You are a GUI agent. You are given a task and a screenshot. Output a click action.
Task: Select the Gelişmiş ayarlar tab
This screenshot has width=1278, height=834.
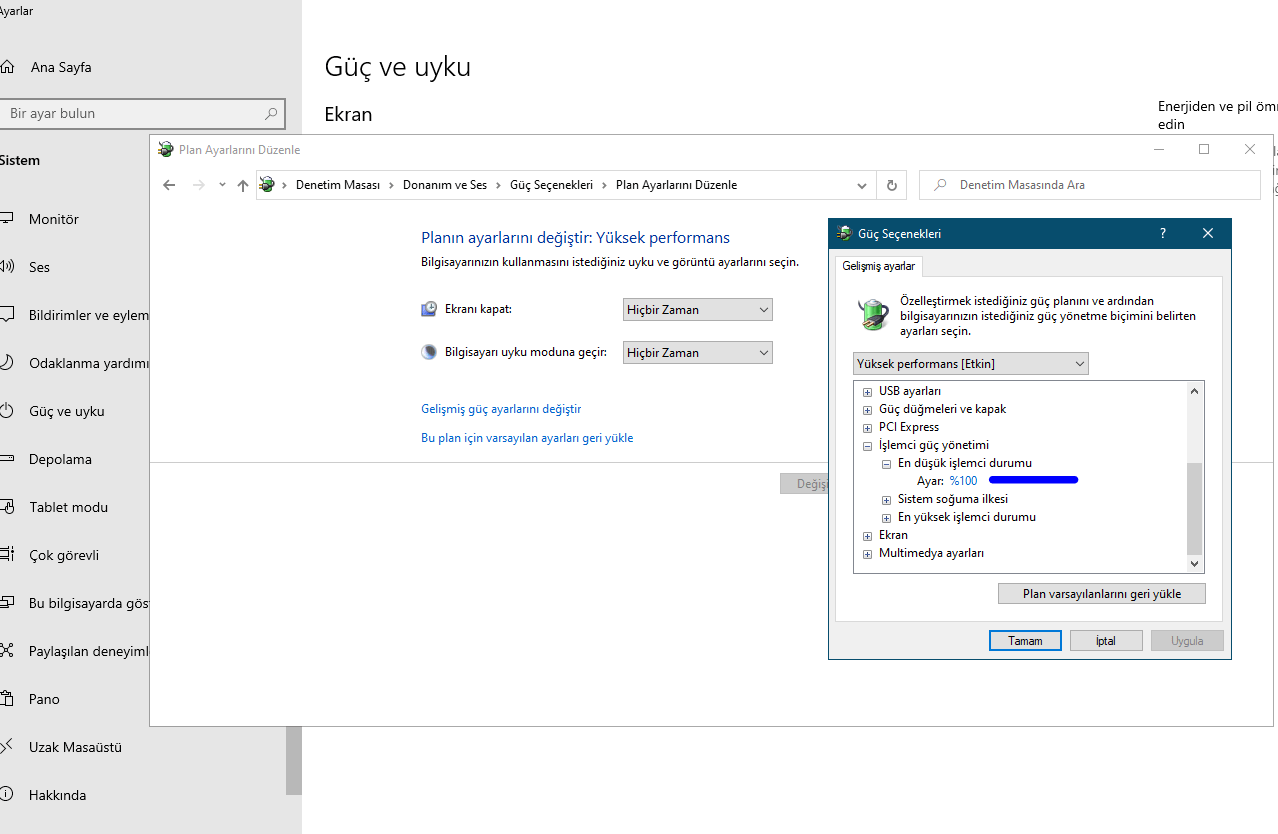(879, 266)
